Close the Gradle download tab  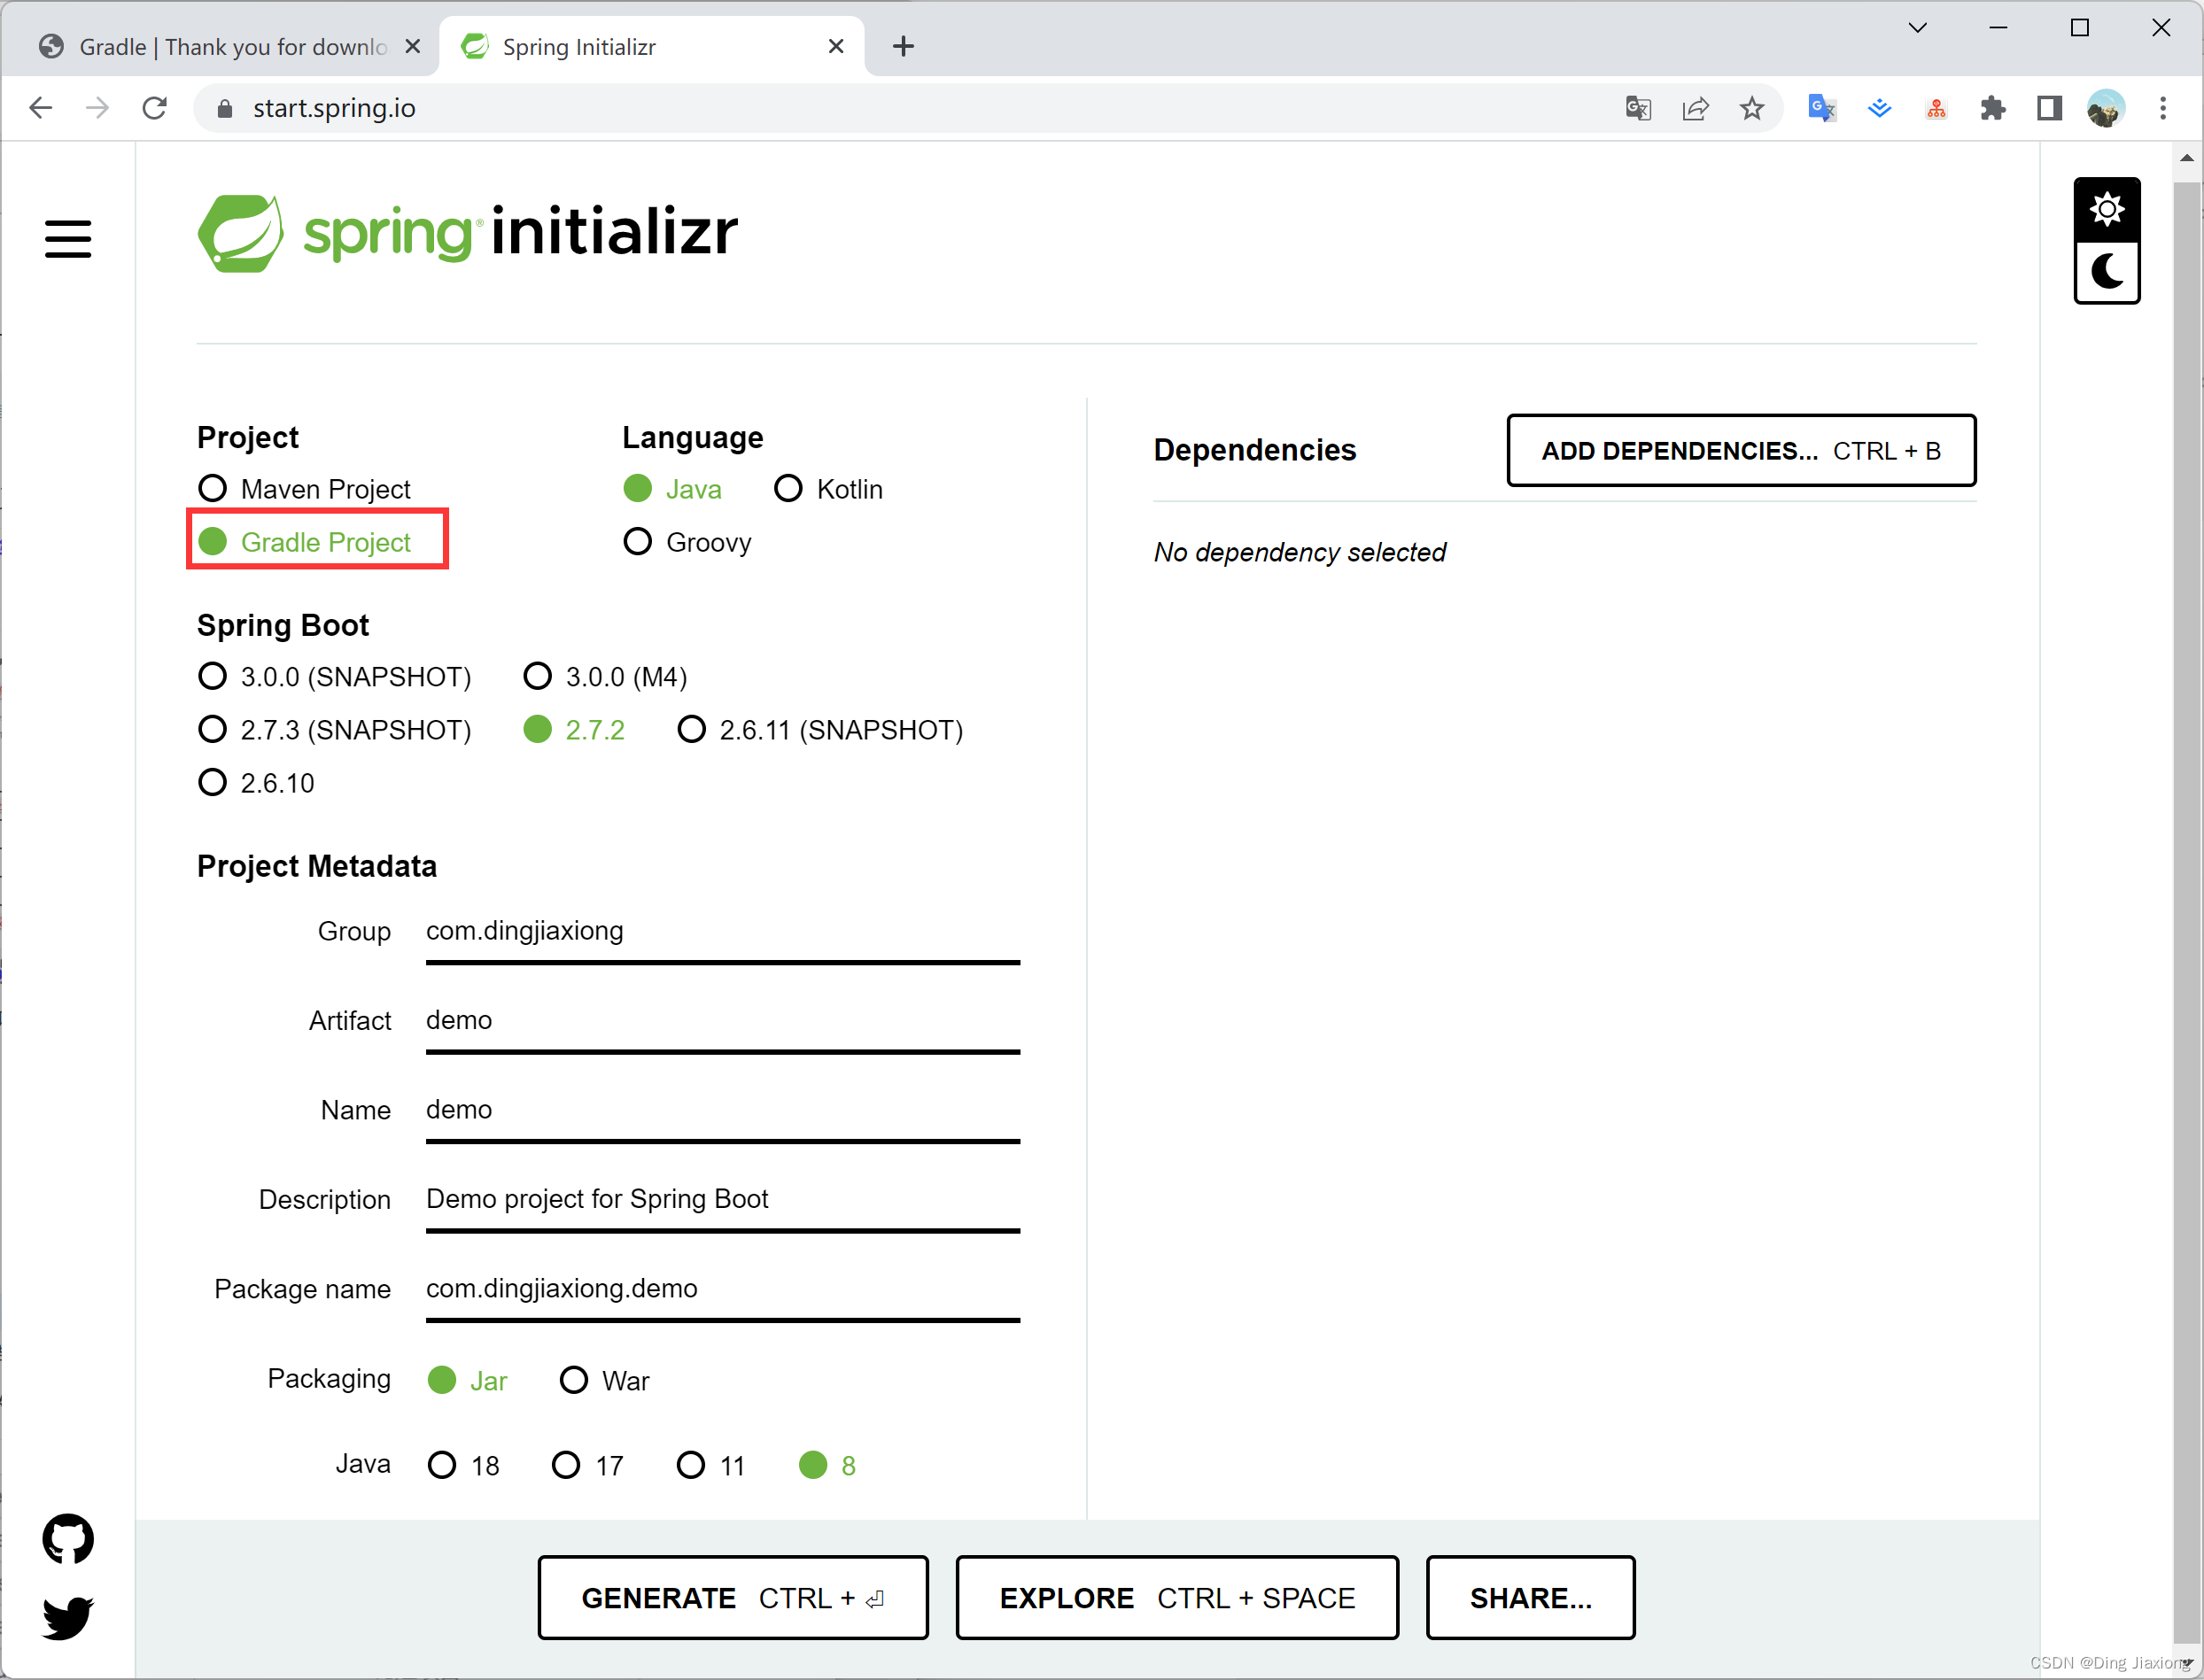pos(412,46)
